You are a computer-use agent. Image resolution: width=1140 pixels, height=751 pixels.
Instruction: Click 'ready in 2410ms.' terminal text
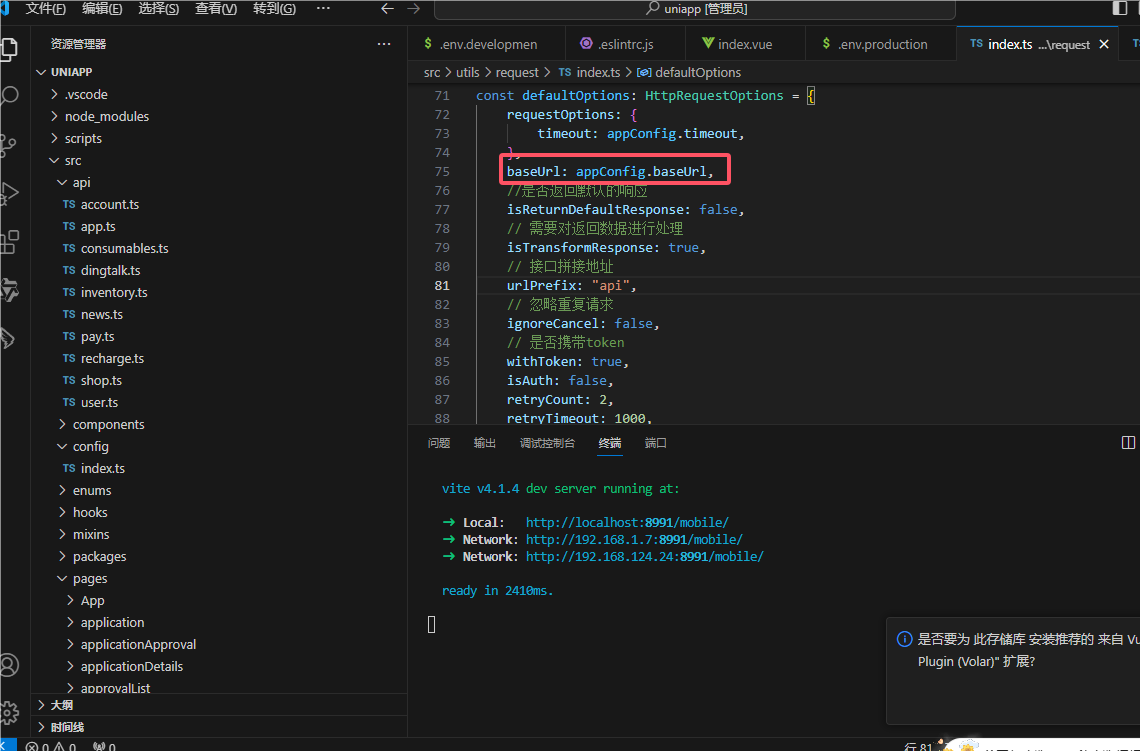point(497,590)
